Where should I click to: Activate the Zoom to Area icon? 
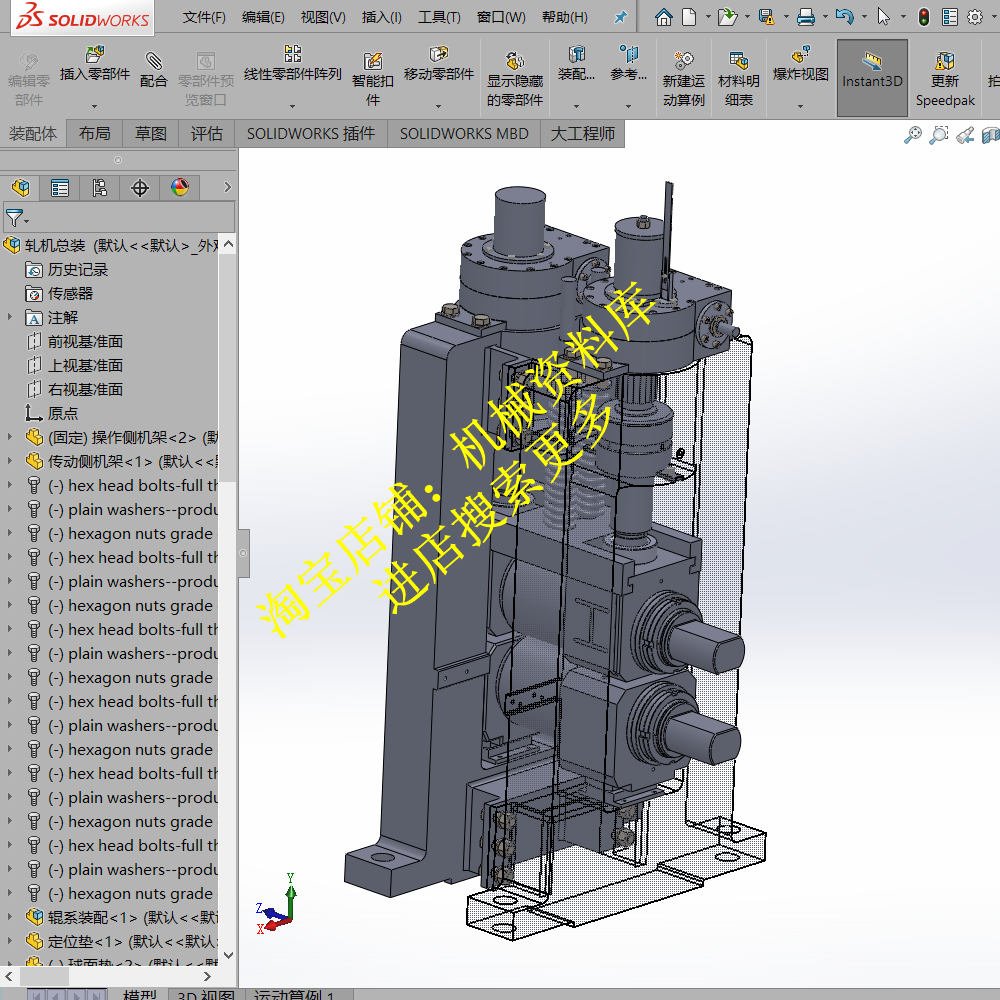938,136
